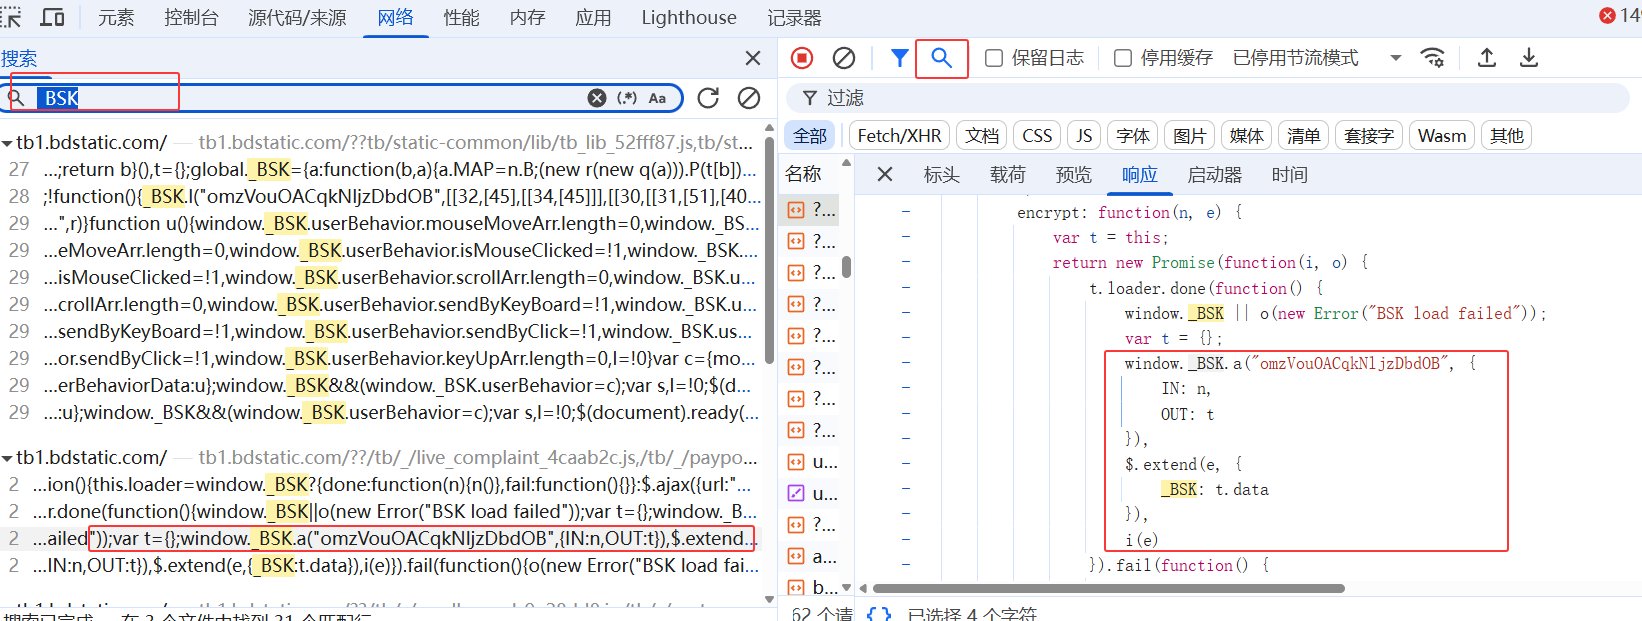
Task: Clear search results circle-slash icon
Action: pyautogui.click(x=749, y=98)
